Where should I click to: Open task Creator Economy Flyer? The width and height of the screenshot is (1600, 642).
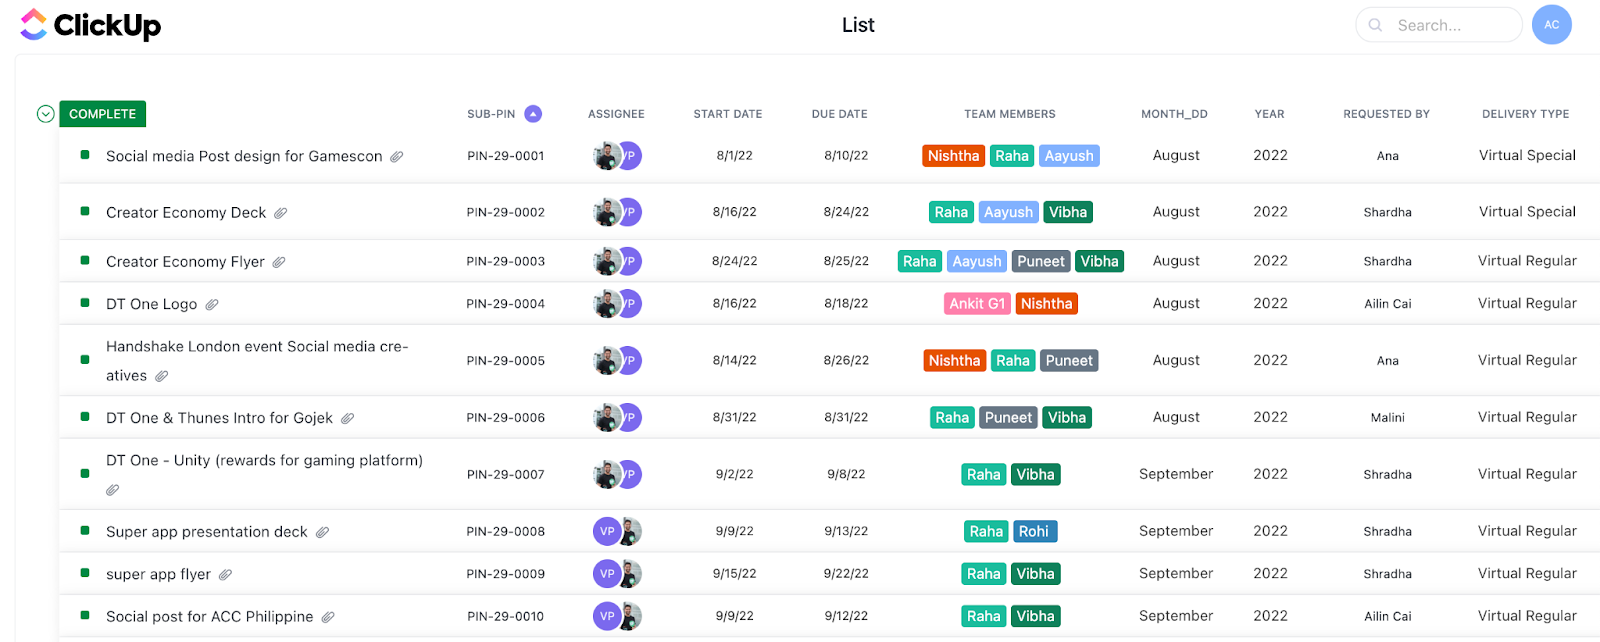click(x=186, y=262)
